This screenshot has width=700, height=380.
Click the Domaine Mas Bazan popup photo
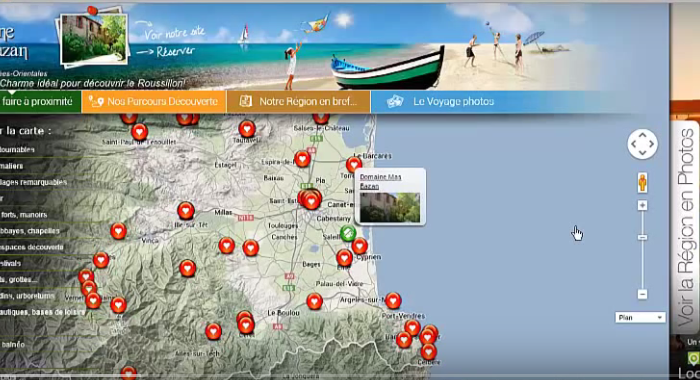click(x=390, y=207)
